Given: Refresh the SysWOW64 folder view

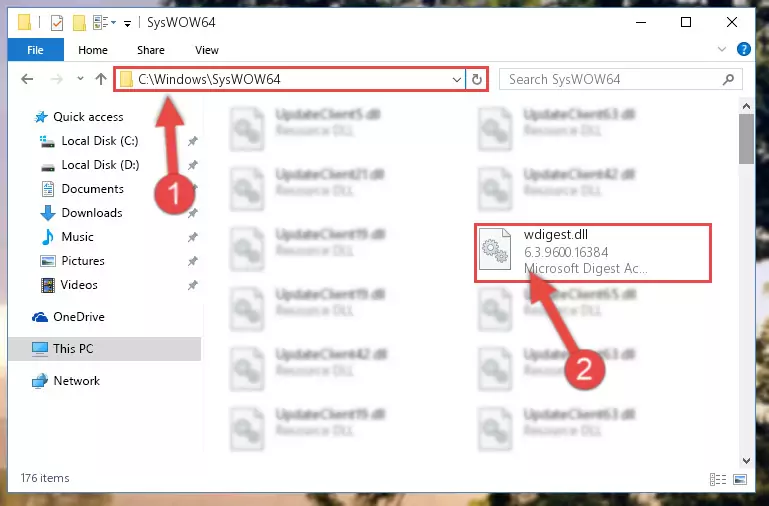Looking at the screenshot, I should [477, 79].
